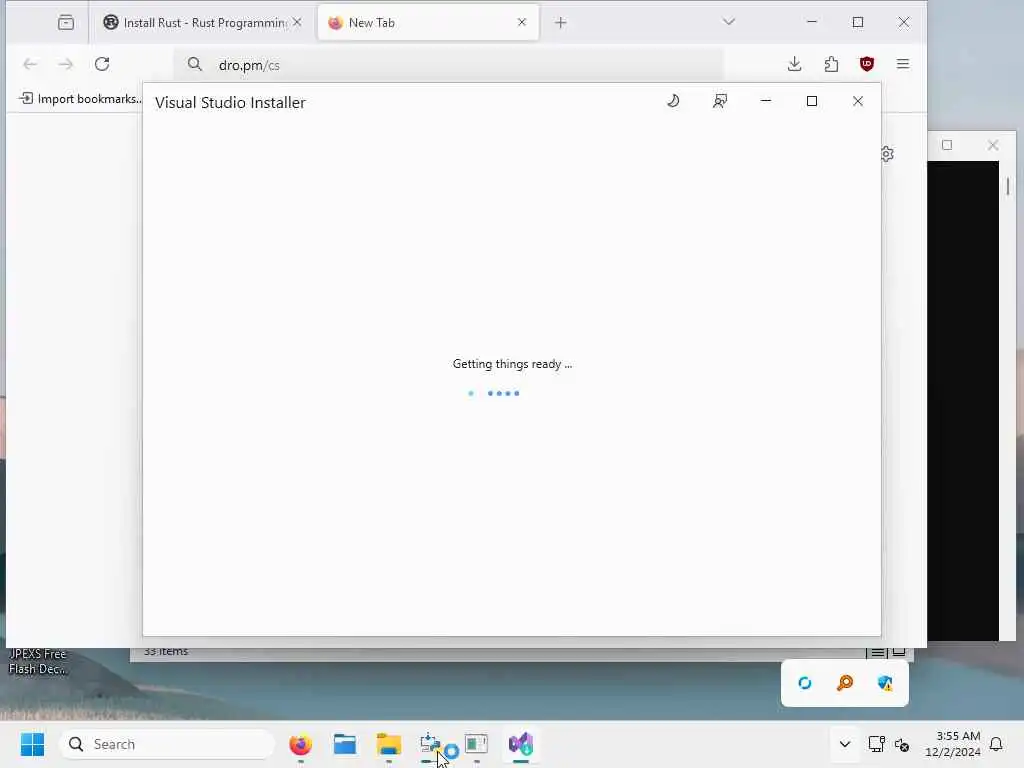Close the black terminal window behind

coord(993,145)
